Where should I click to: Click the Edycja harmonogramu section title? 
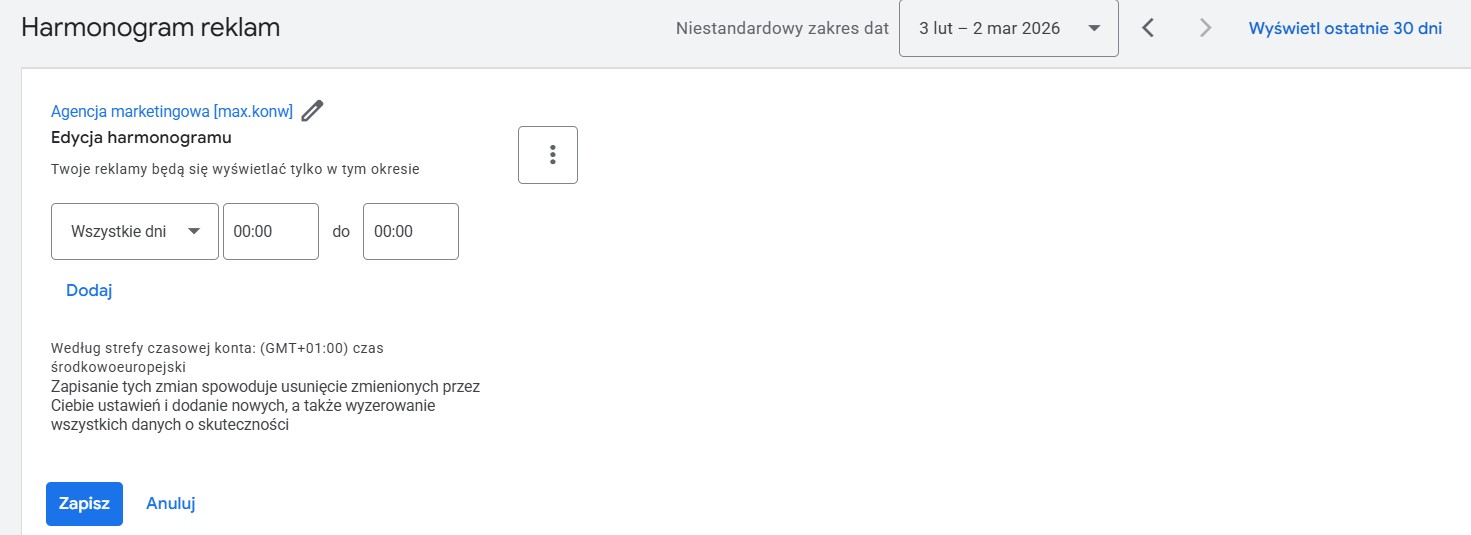click(x=141, y=138)
